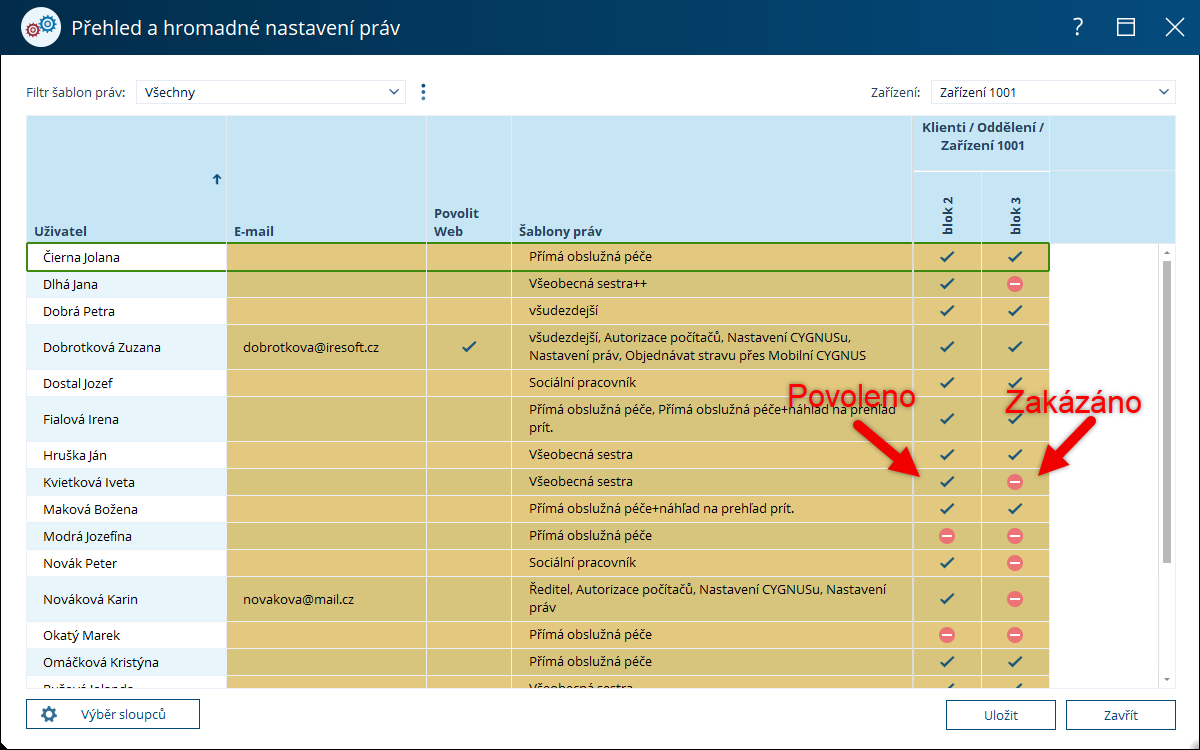Select user Omáčková Kristýna
Screen dimensions: 1200x750
[101, 662]
